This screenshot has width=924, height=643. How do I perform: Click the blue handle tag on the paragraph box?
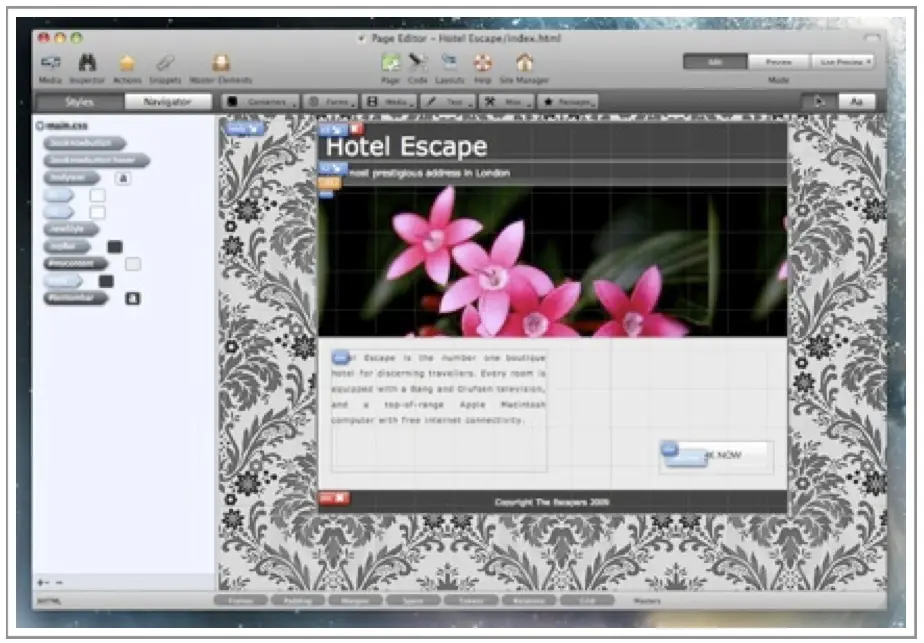click(x=341, y=357)
